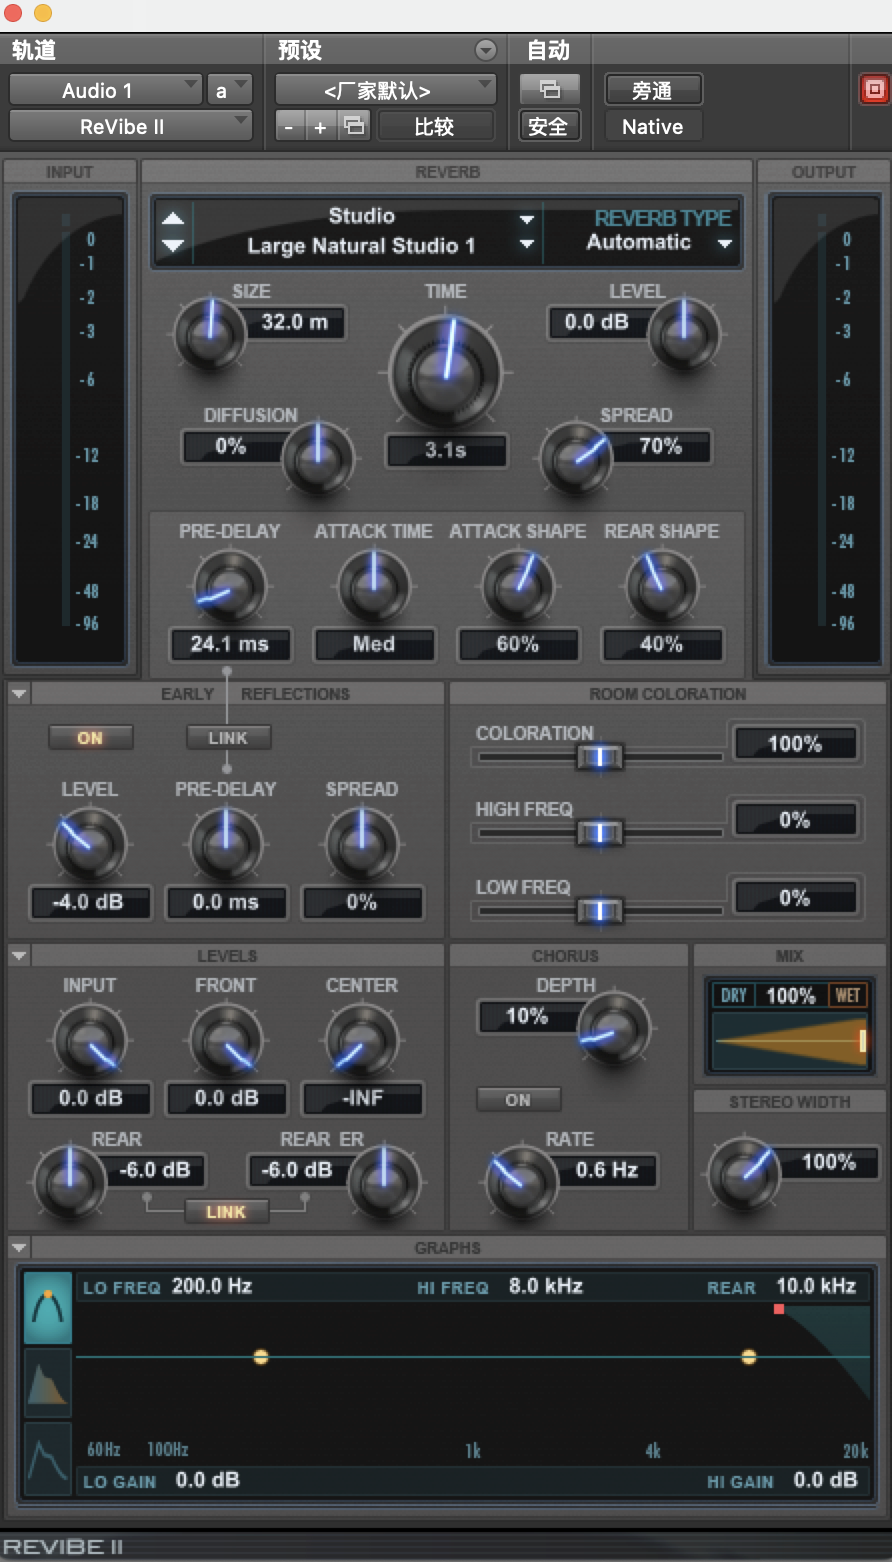Collapse the Graphs section triangle
892x1562 pixels.
point(19,1248)
